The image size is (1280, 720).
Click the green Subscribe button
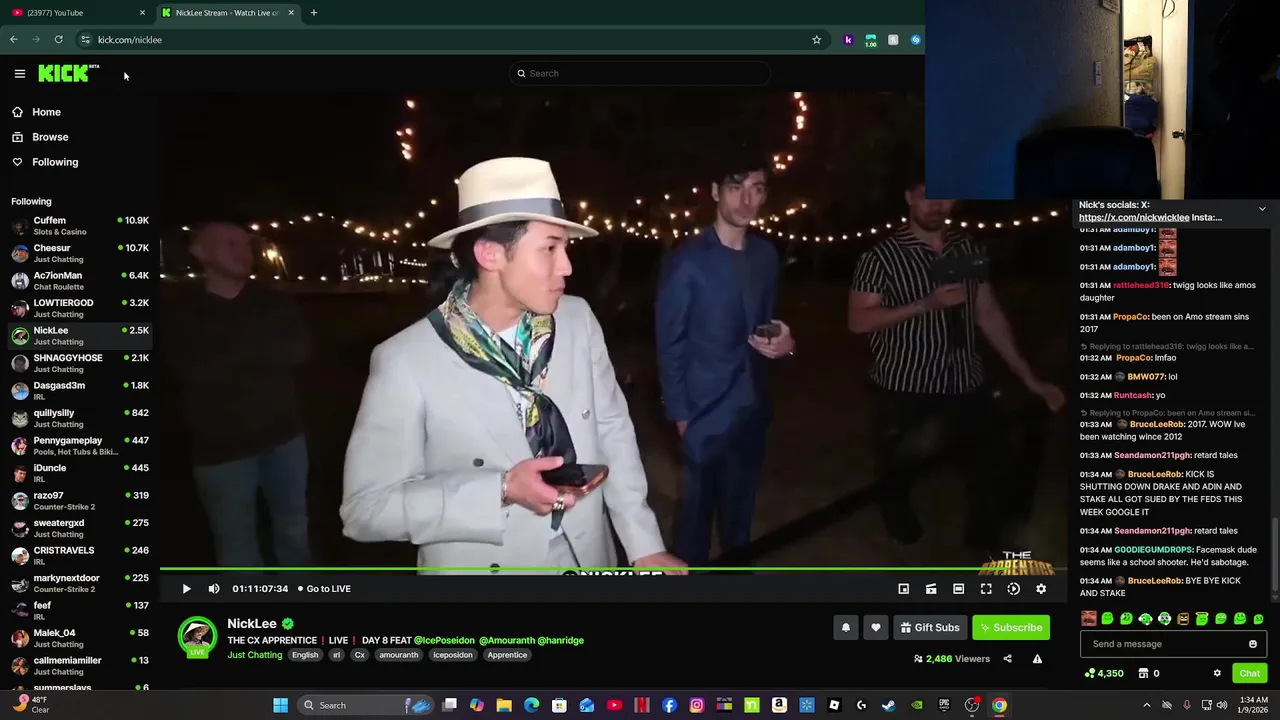tap(1011, 628)
